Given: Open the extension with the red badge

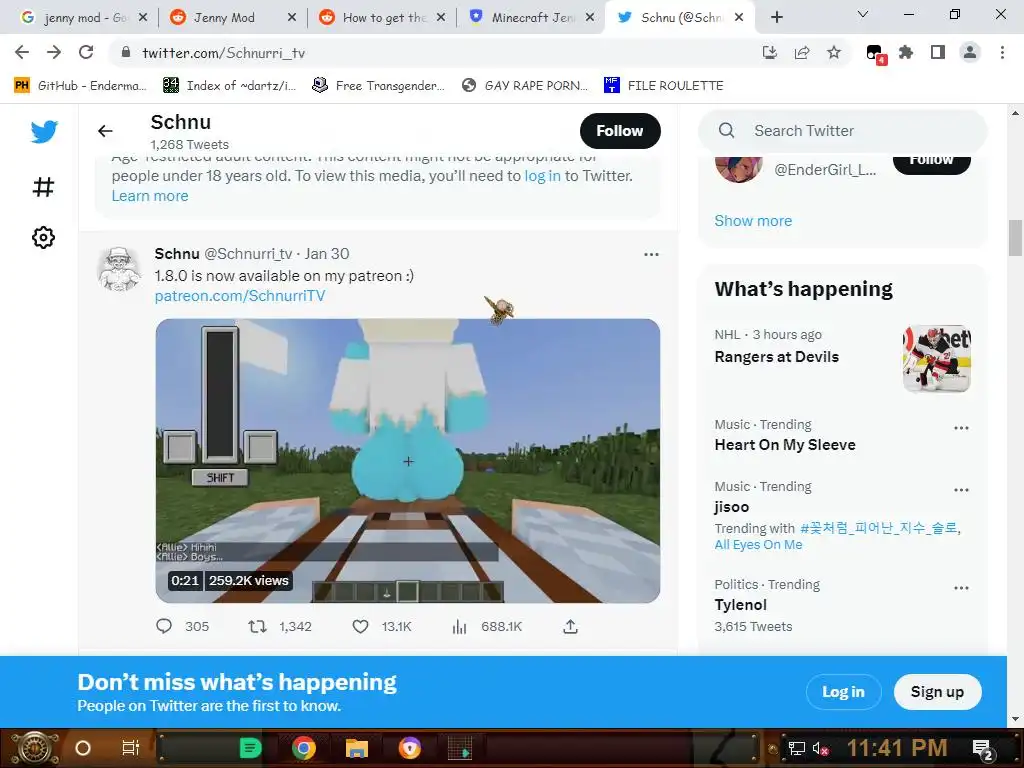Looking at the screenshot, I should [875, 54].
